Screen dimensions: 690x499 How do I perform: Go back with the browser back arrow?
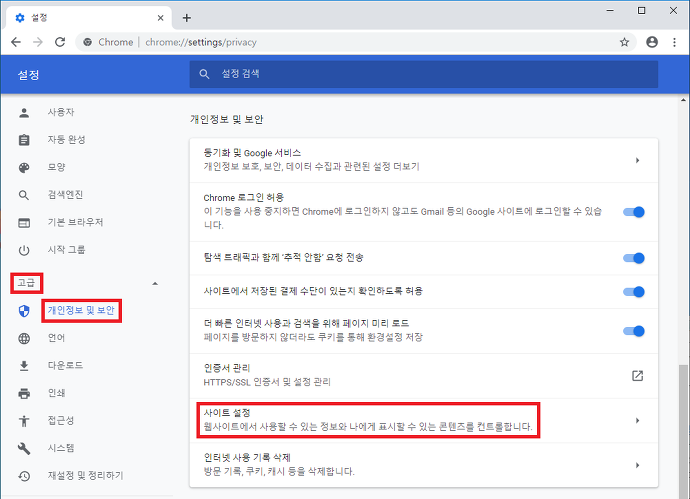pos(16,42)
